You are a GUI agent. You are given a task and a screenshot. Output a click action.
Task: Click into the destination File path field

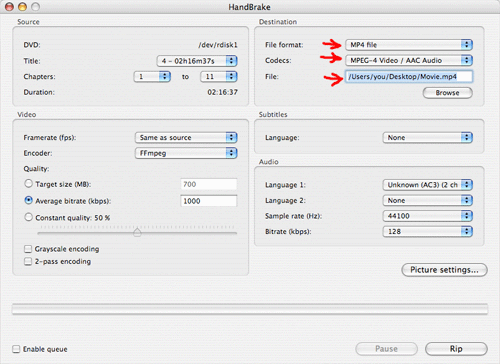coord(409,77)
